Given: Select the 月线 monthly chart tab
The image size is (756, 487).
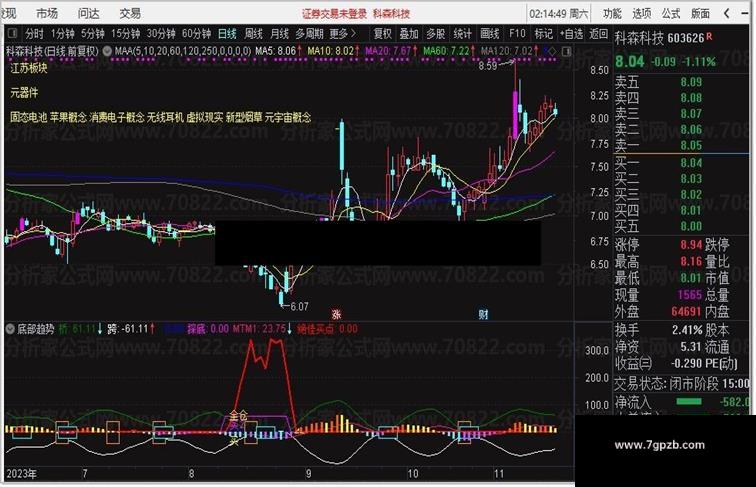Looking at the screenshot, I should click(279, 34).
